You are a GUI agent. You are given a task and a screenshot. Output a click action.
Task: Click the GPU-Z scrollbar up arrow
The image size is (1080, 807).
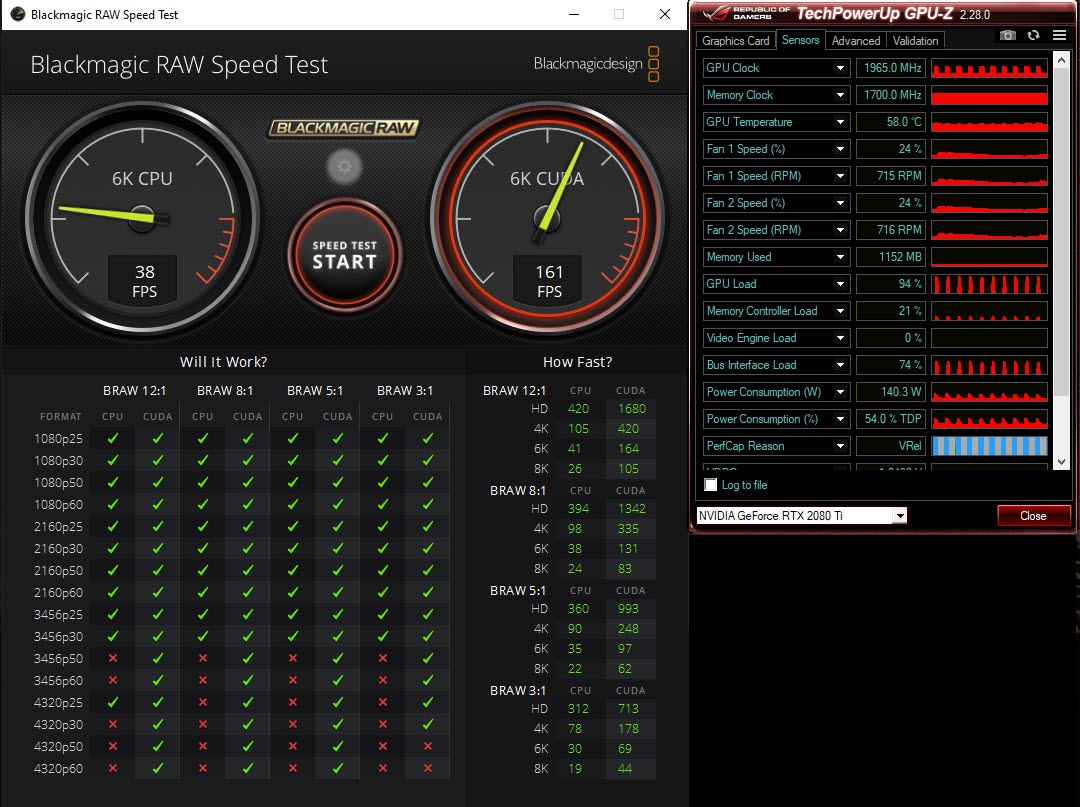(x=1061, y=60)
